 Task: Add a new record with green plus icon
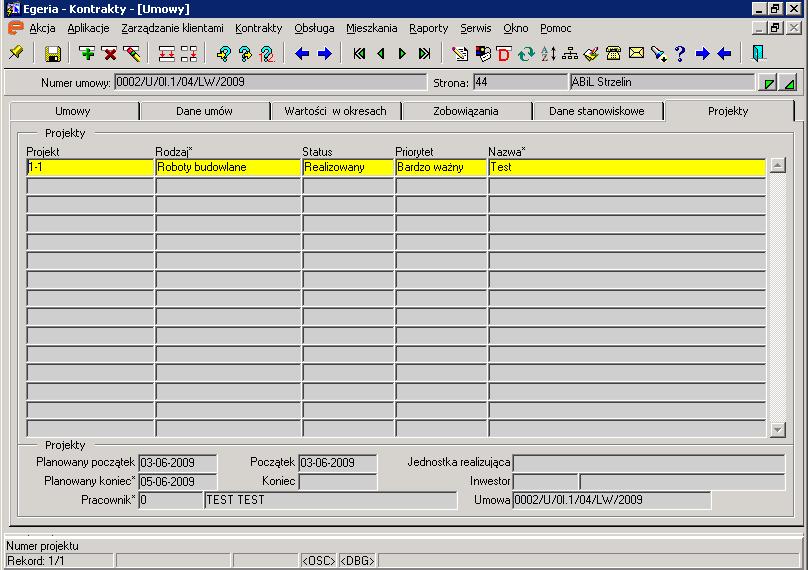[87, 53]
